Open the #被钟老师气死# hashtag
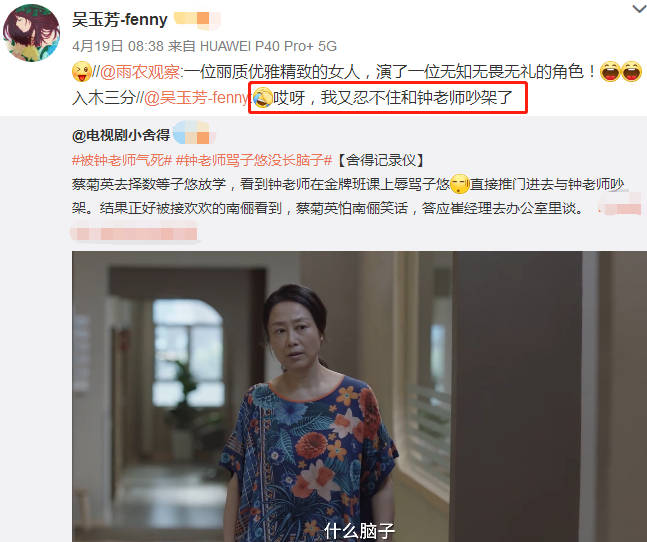 click(x=122, y=160)
